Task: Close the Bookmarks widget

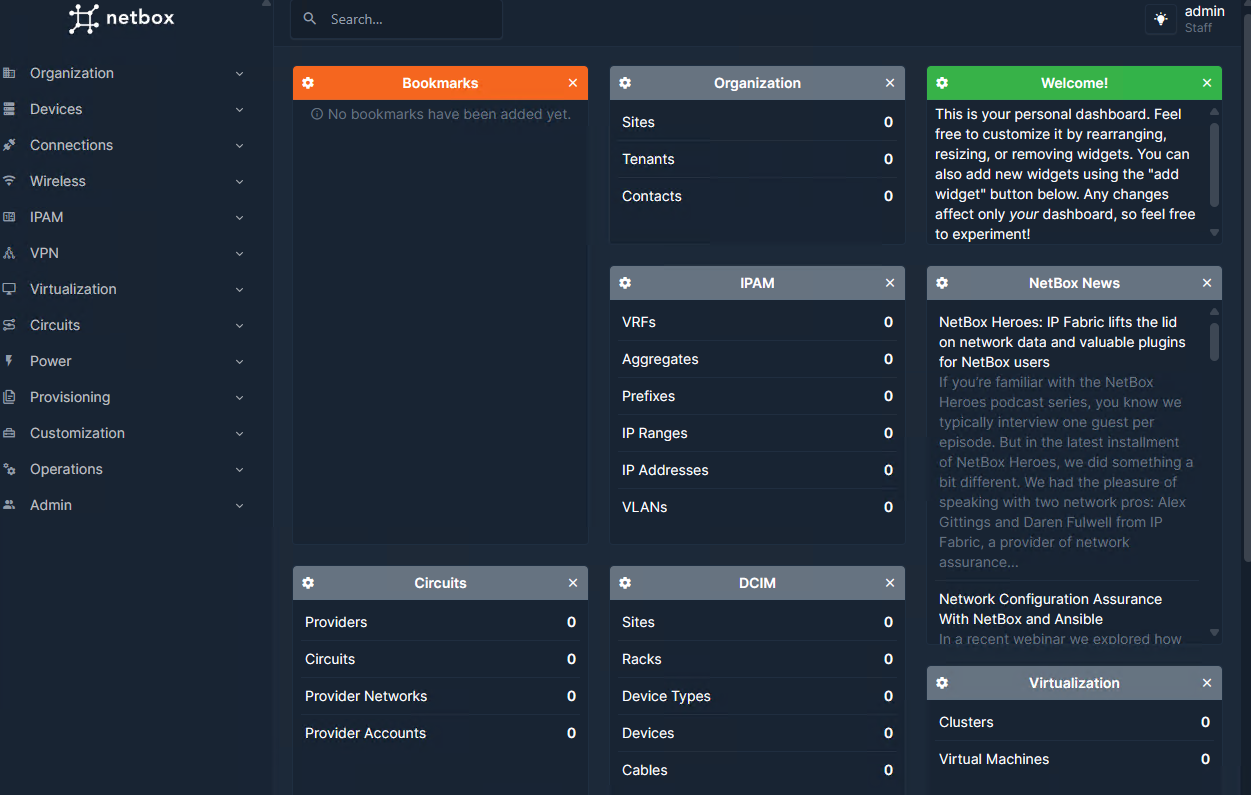Action: point(573,83)
